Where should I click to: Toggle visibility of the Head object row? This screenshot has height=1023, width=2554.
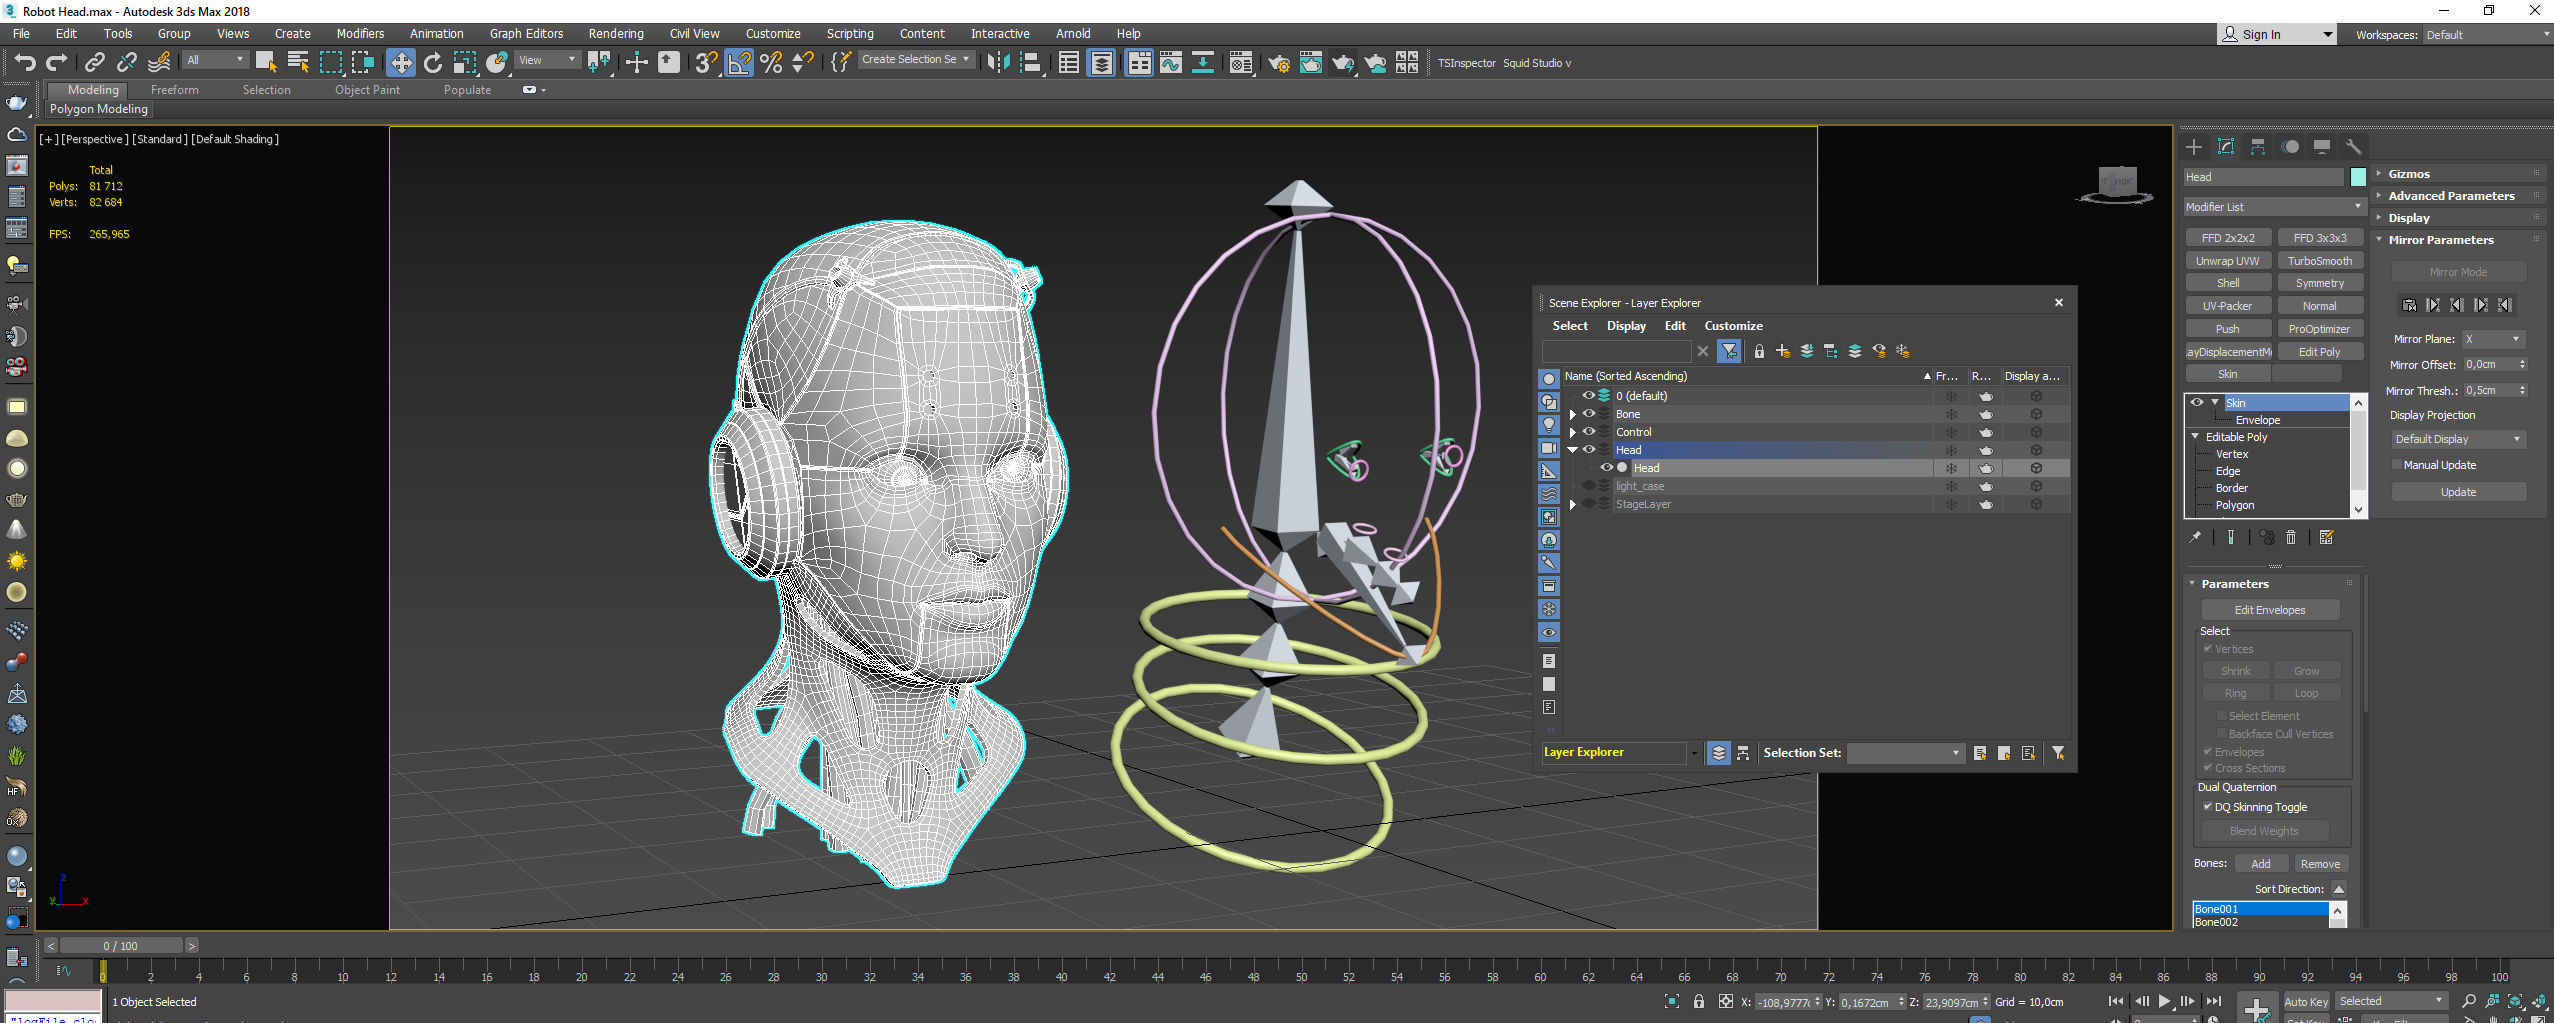1606,468
